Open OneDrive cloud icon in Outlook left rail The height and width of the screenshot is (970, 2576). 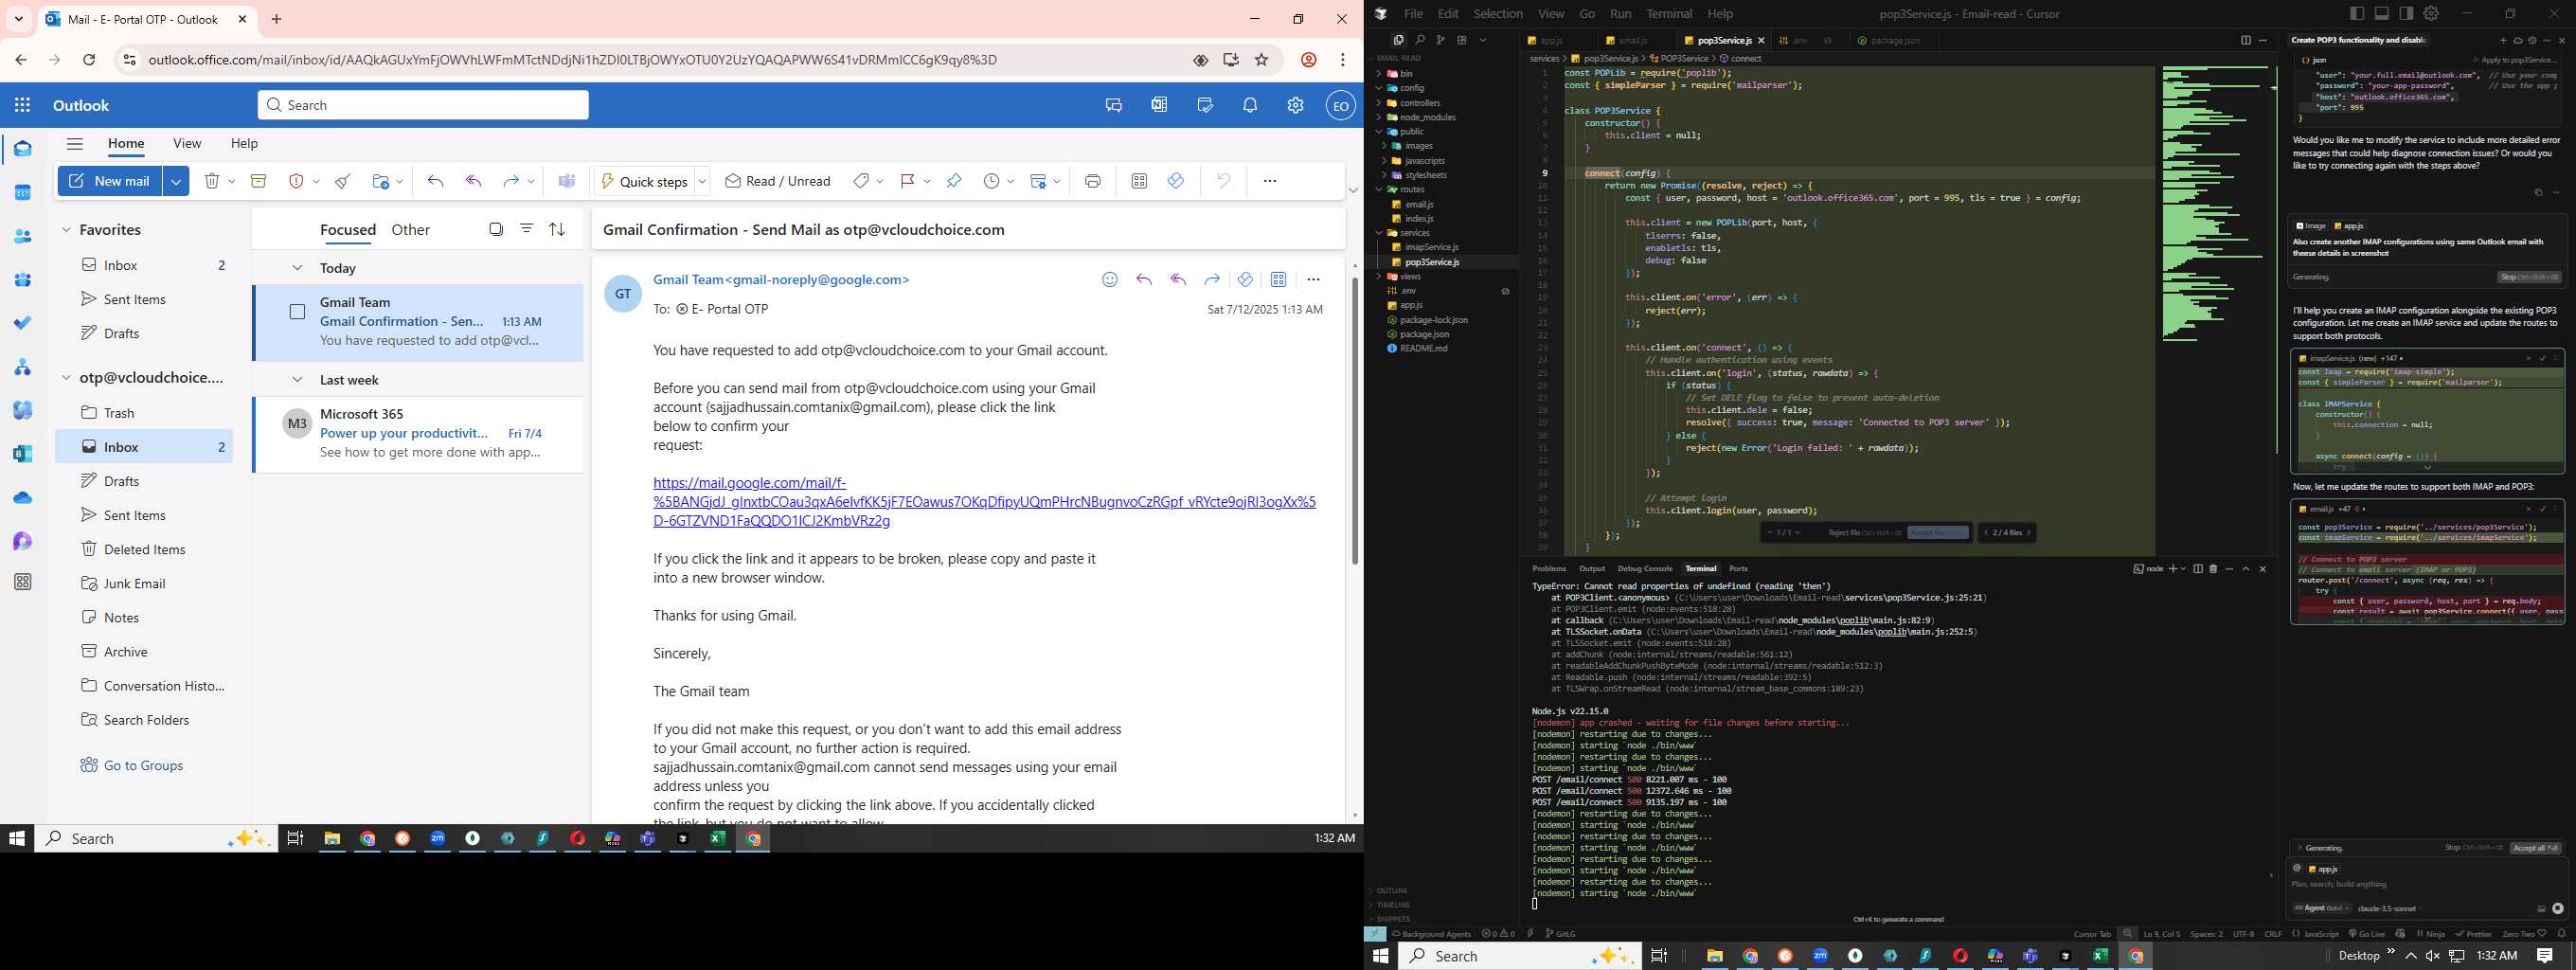pos(22,498)
